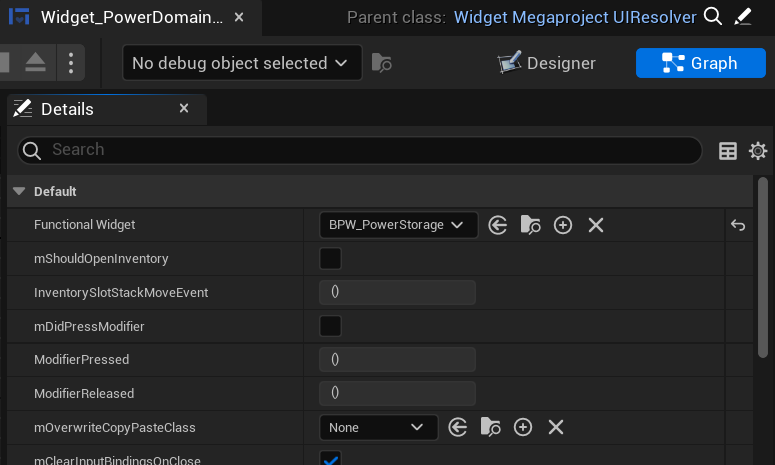Close the Widget_PowerDomain tab
Viewport: 775px width, 465px height.
239,17
